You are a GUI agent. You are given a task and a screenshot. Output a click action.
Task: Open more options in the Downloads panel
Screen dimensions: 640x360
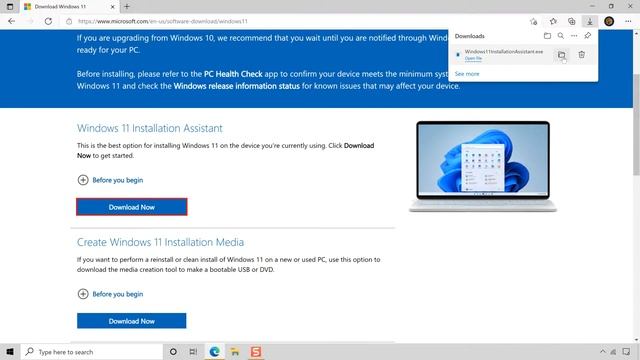coord(574,36)
